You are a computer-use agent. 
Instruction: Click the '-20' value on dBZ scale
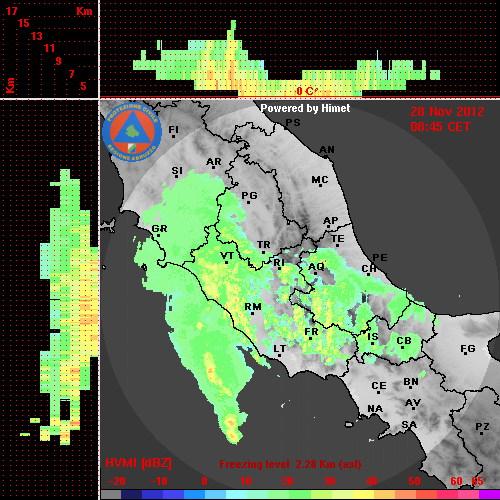click(x=117, y=481)
